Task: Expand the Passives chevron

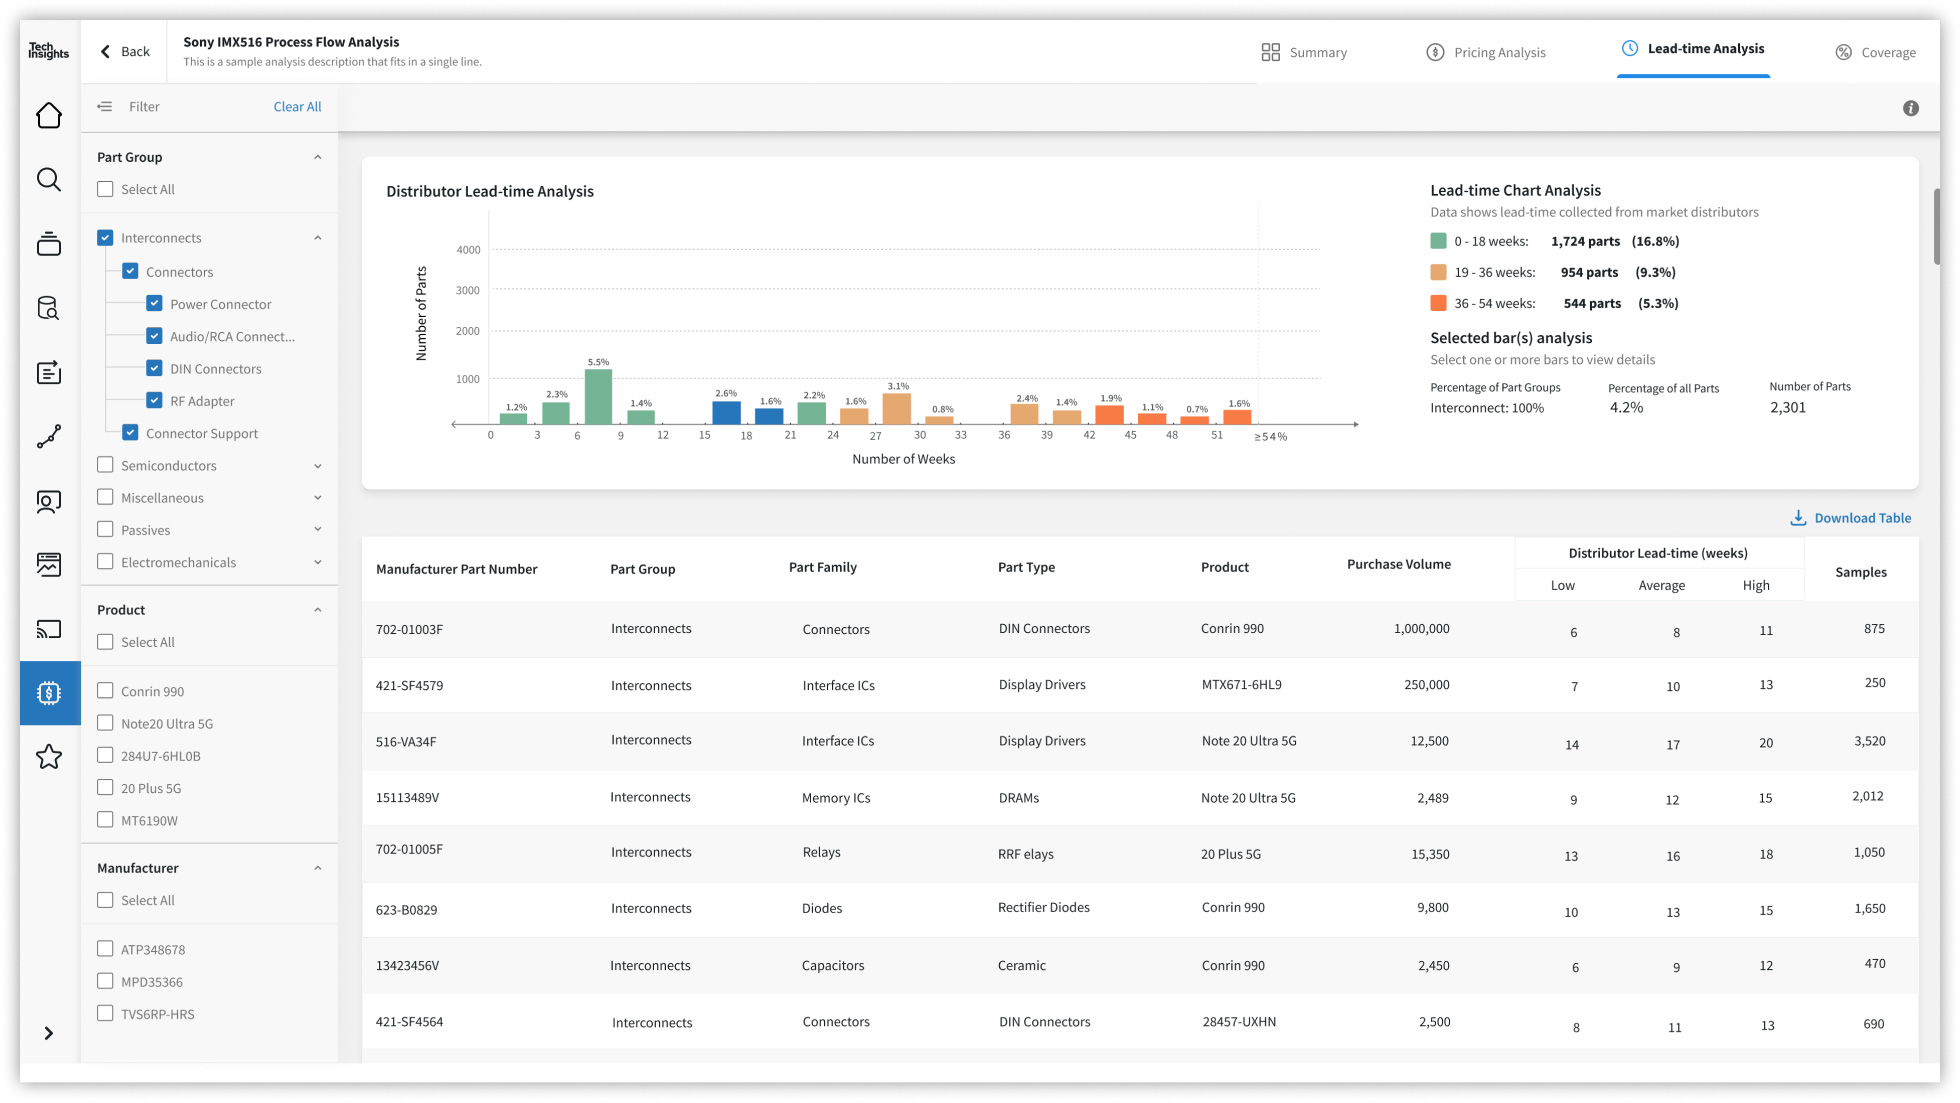Action: click(318, 530)
